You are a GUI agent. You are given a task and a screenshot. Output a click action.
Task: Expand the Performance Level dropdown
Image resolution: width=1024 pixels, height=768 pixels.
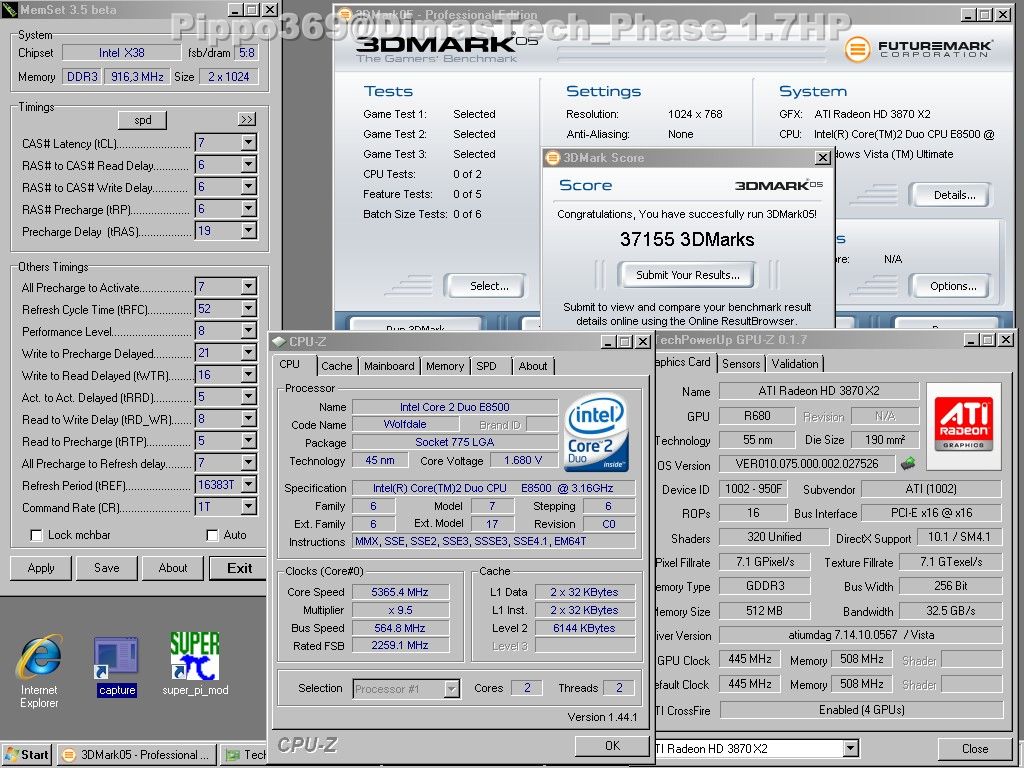[x=248, y=330]
